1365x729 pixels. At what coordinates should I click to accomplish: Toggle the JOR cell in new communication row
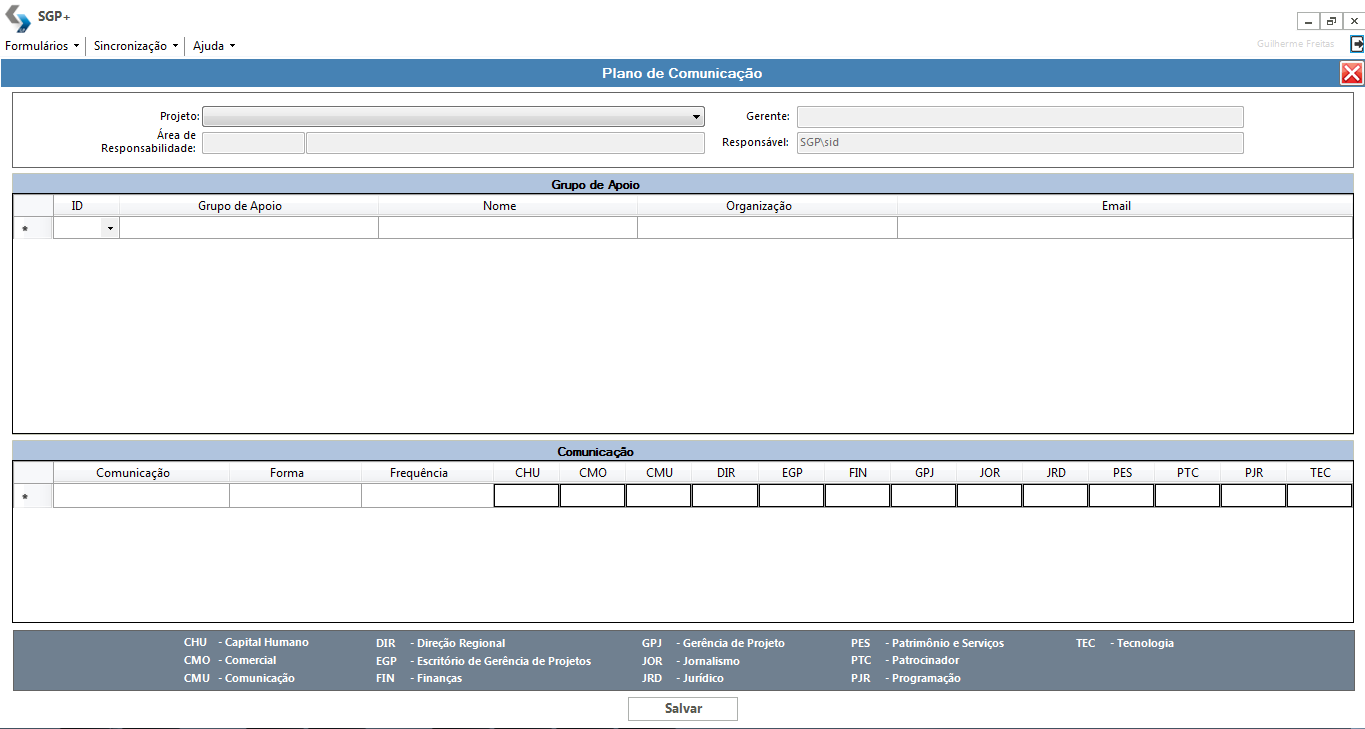pyautogui.click(x=989, y=496)
